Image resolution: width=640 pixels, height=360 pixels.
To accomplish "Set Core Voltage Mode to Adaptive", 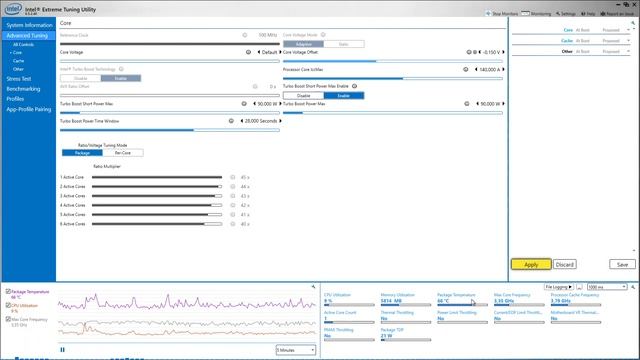I will click(x=303, y=44).
